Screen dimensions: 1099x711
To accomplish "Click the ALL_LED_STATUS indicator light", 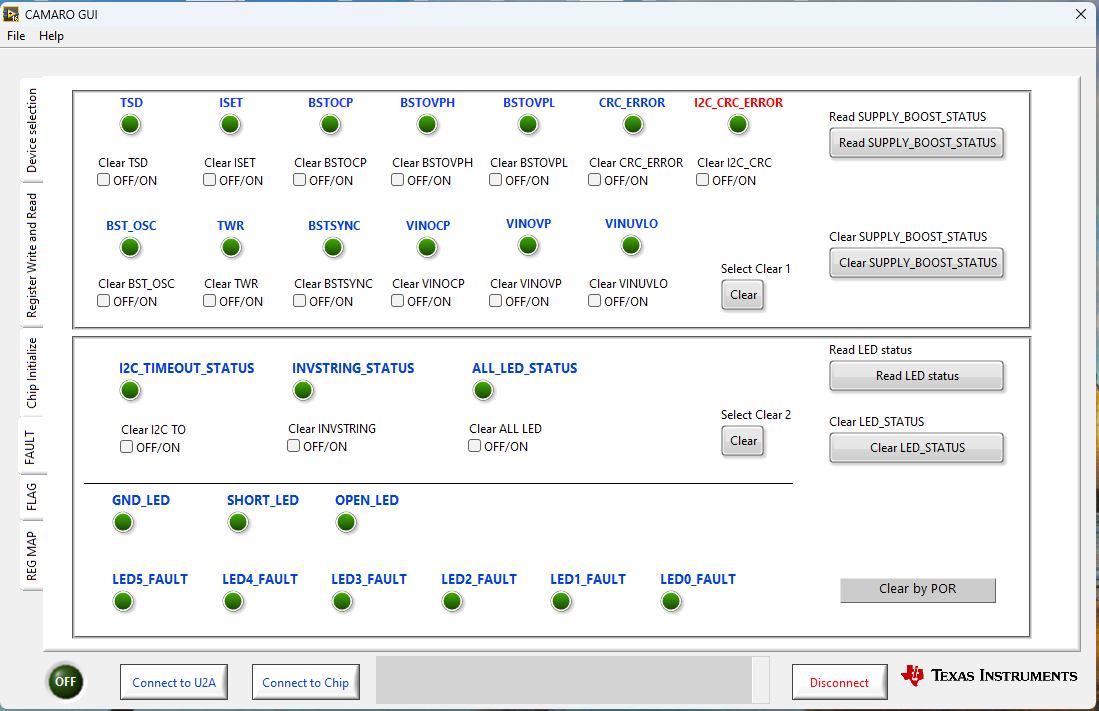I will 483,390.
